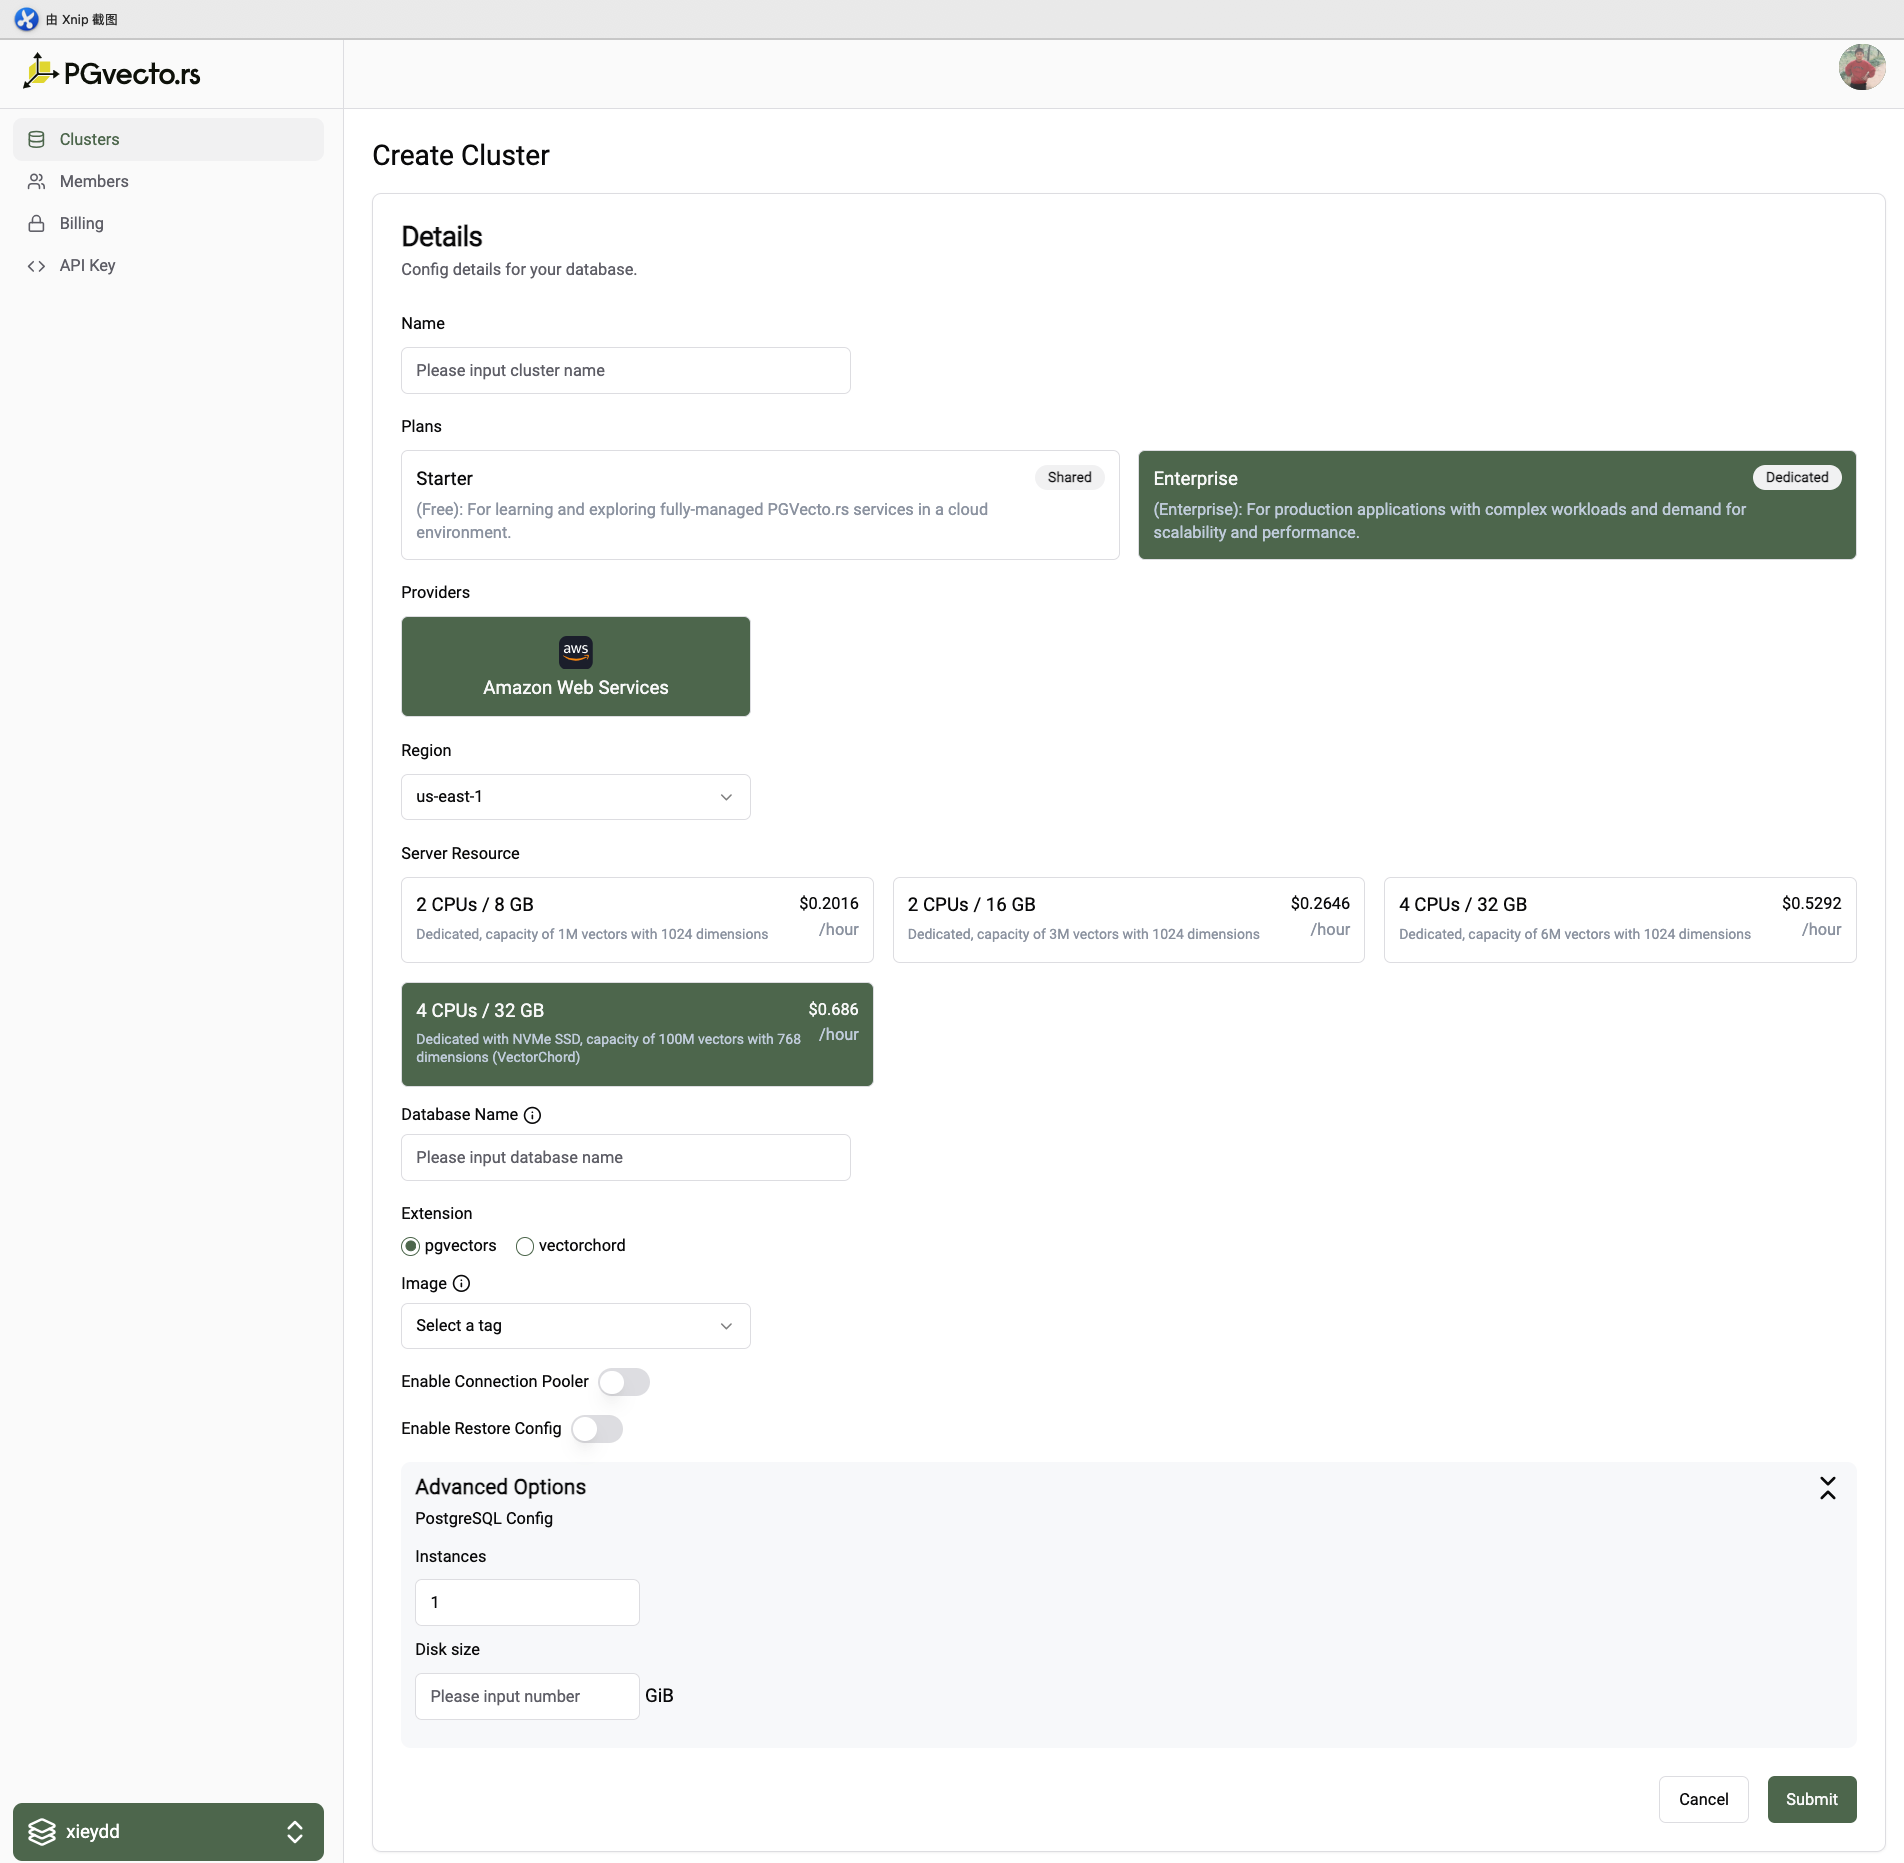
Task: Click the xieydd switcher up-down chevrons
Action: [295, 1831]
